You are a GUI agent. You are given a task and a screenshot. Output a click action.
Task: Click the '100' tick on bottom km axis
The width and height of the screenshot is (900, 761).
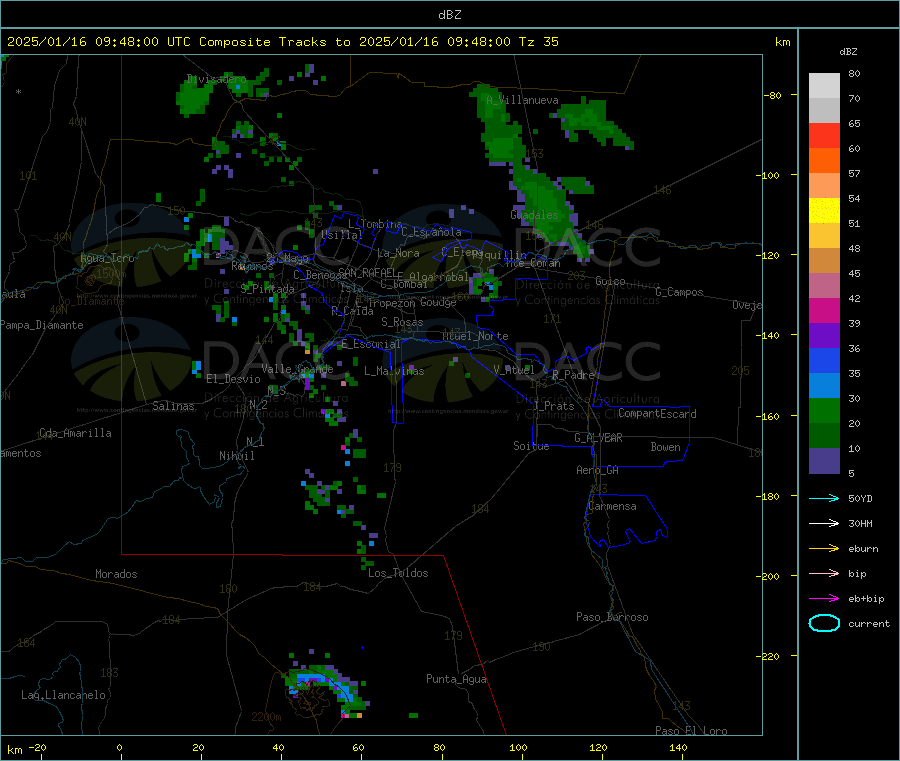pos(518,747)
